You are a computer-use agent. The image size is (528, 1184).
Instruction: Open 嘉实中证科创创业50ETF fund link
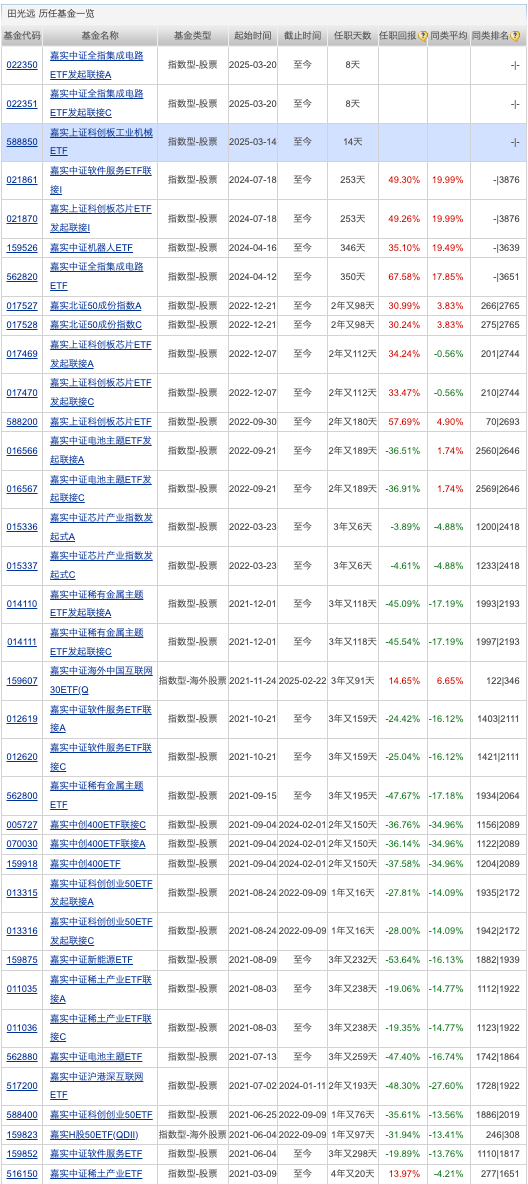[101, 1115]
